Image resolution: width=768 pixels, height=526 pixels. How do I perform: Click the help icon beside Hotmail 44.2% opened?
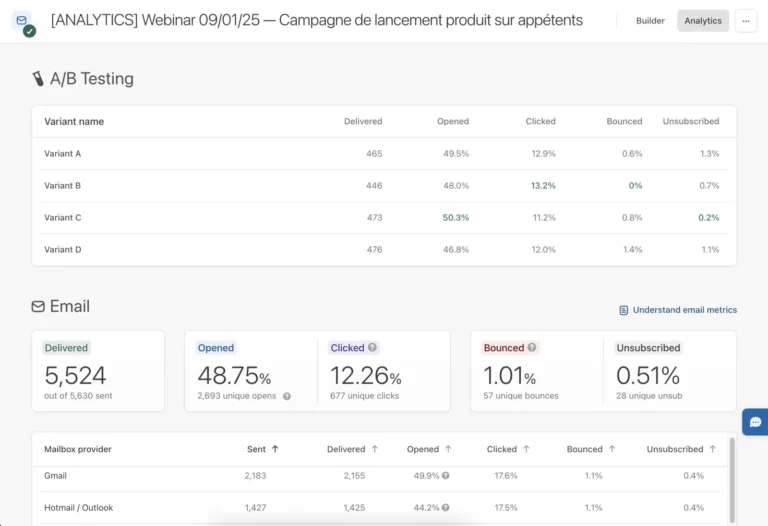click(x=446, y=507)
